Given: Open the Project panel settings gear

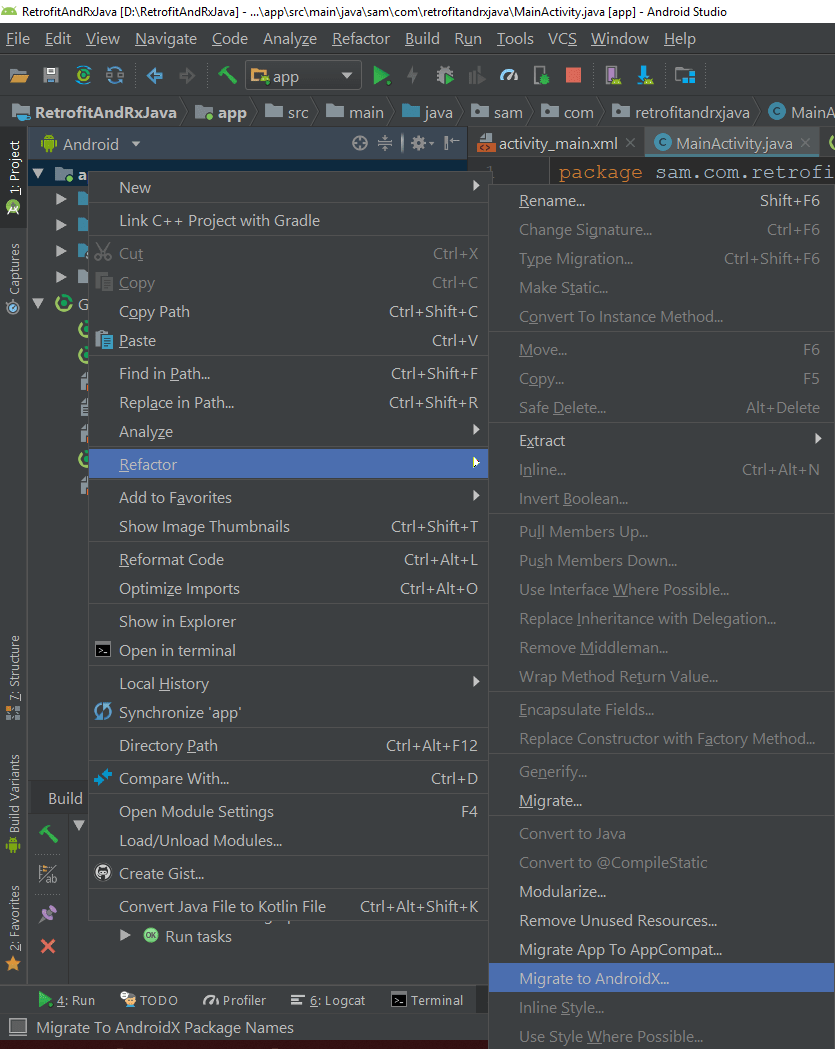Looking at the screenshot, I should point(422,143).
